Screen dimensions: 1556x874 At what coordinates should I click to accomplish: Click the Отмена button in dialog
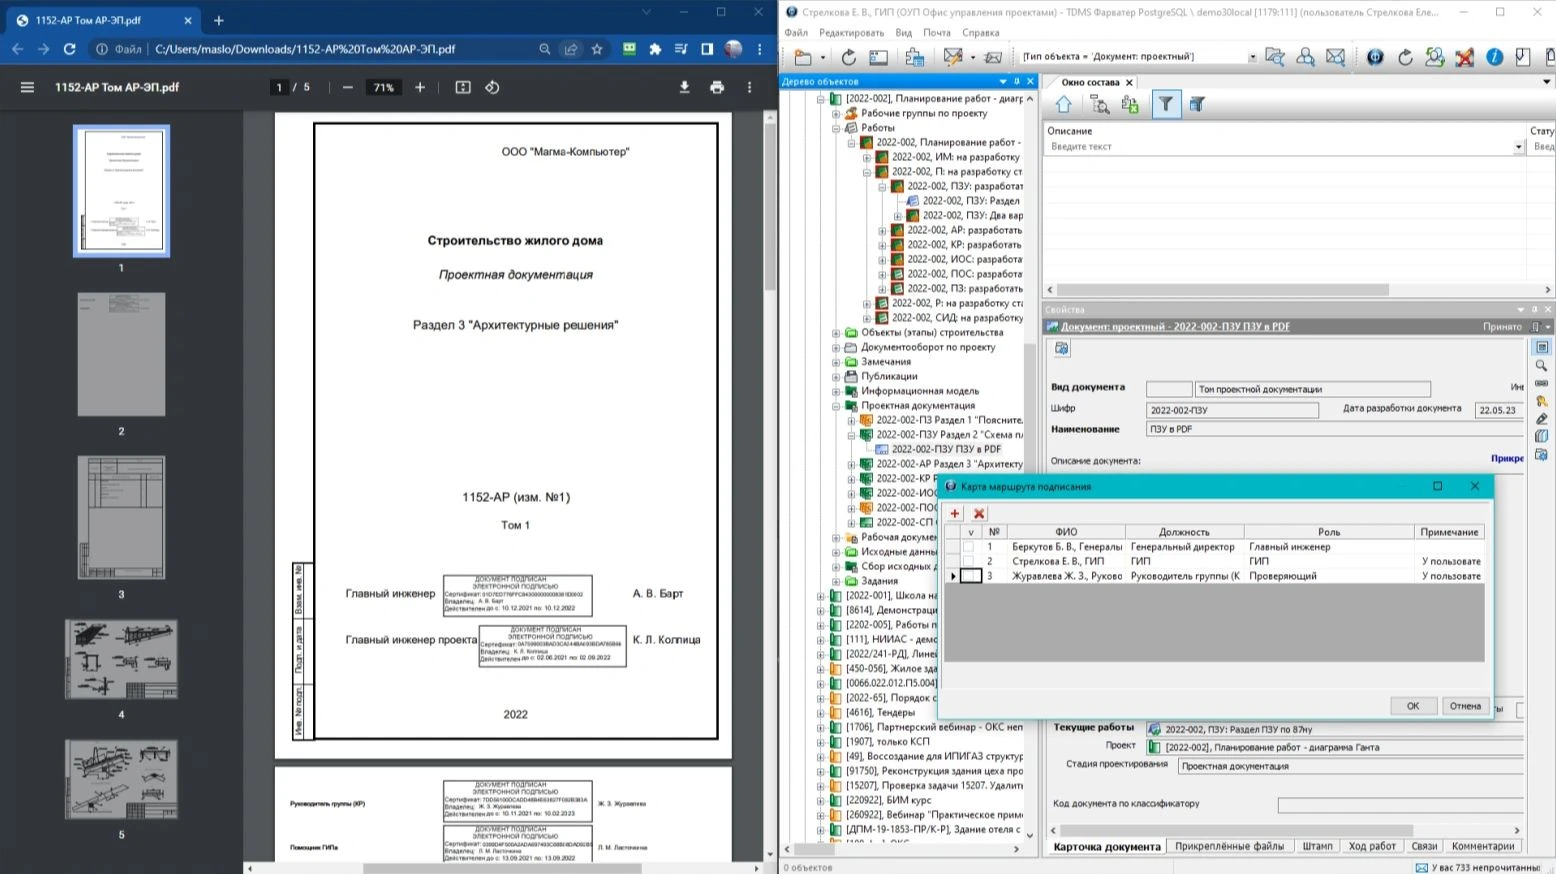point(1465,706)
